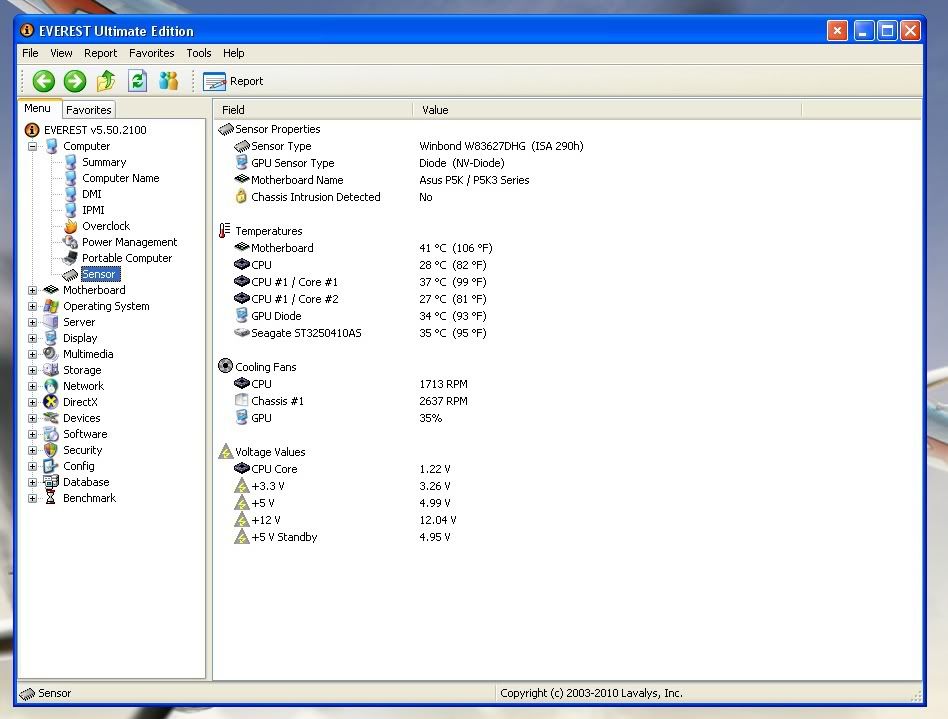The height and width of the screenshot is (719, 948).
Task: Collapse the Computer tree node
Action: tap(33, 146)
